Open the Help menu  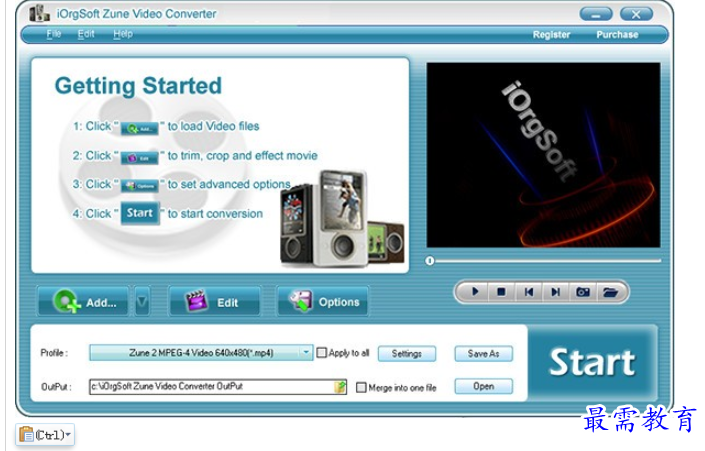tap(123, 34)
